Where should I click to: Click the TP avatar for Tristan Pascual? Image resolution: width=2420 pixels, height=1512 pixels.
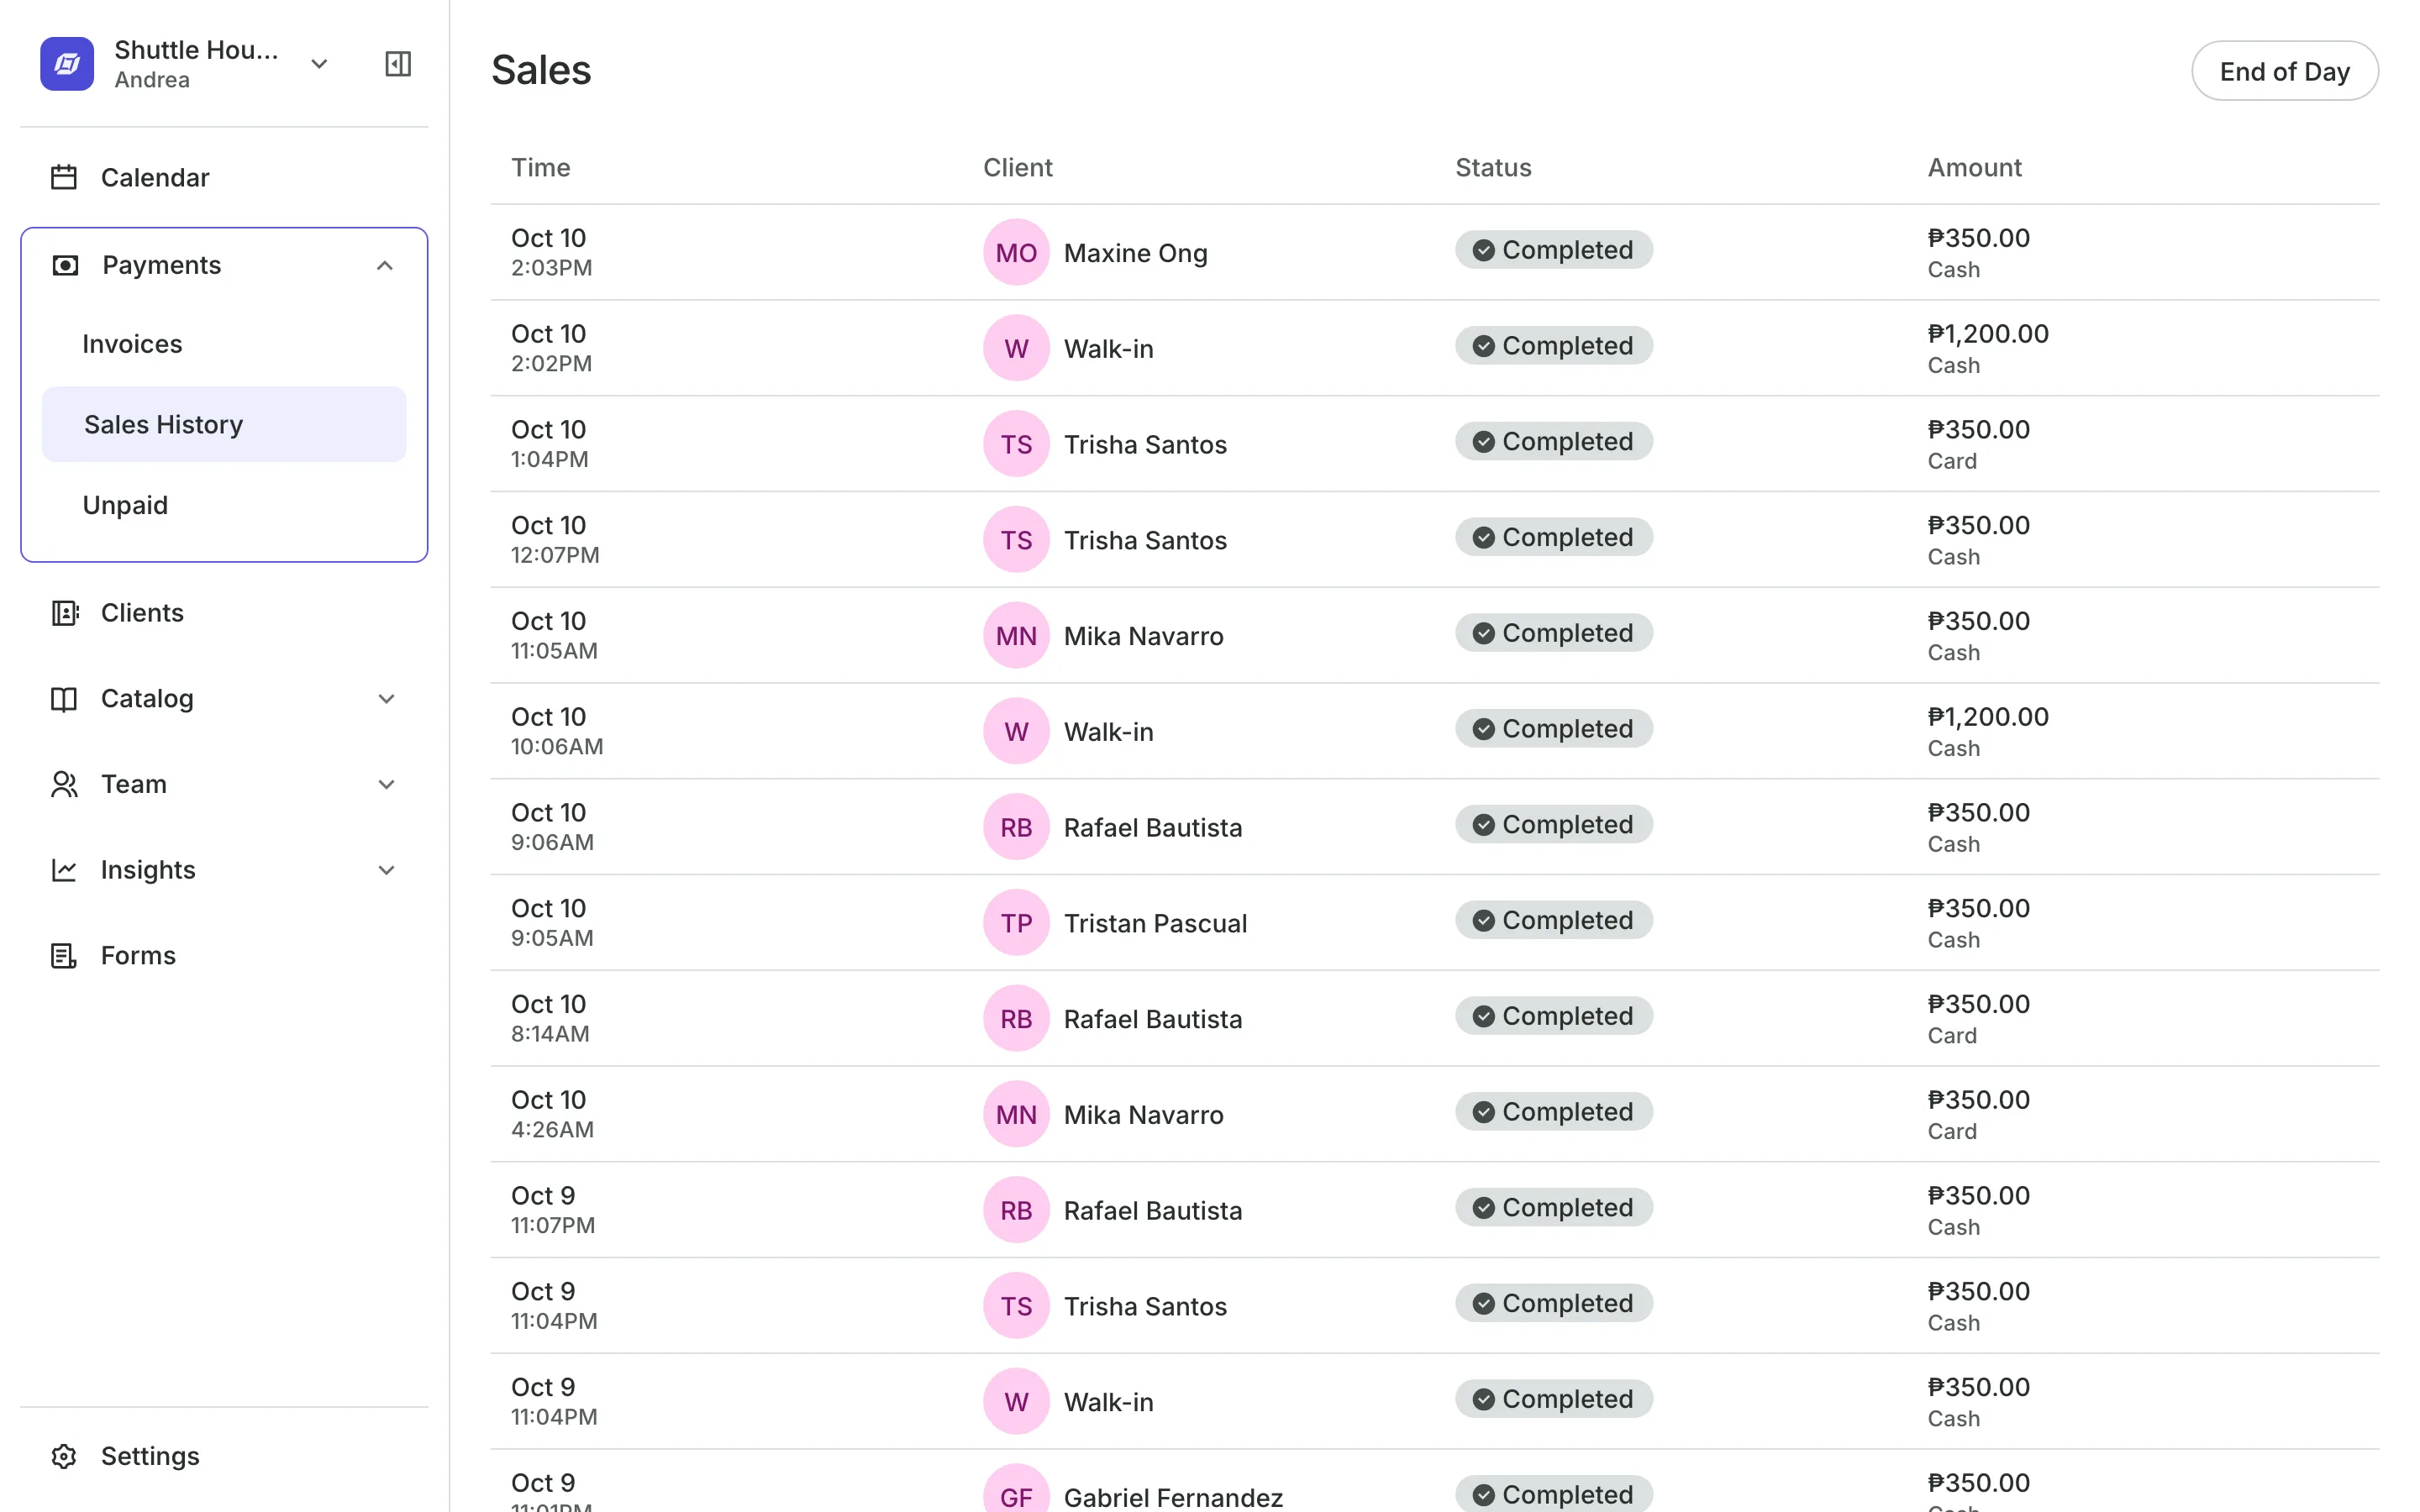[1016, 923]
